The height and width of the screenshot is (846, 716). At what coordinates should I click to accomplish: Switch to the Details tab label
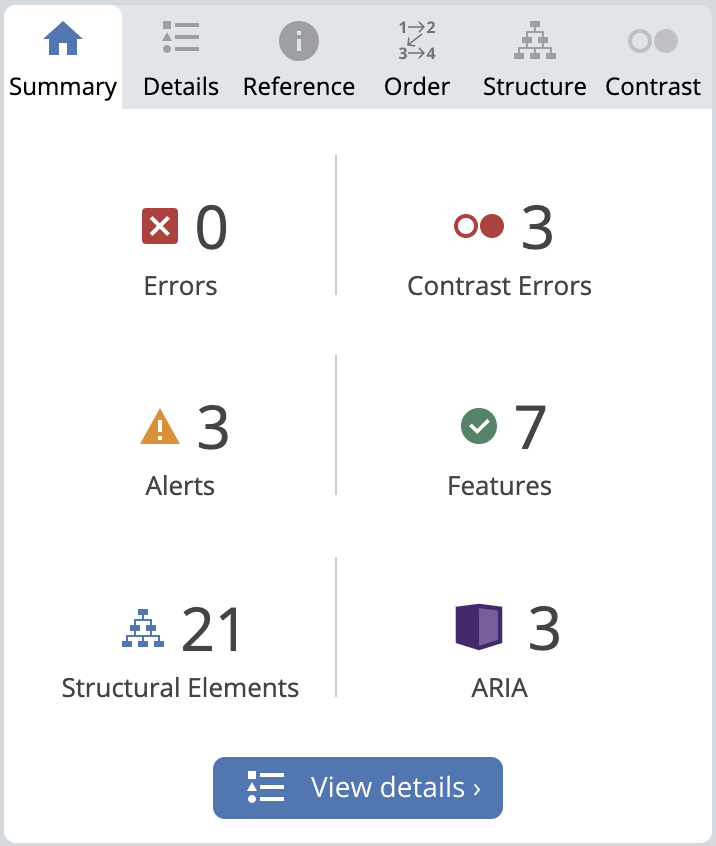181,86
